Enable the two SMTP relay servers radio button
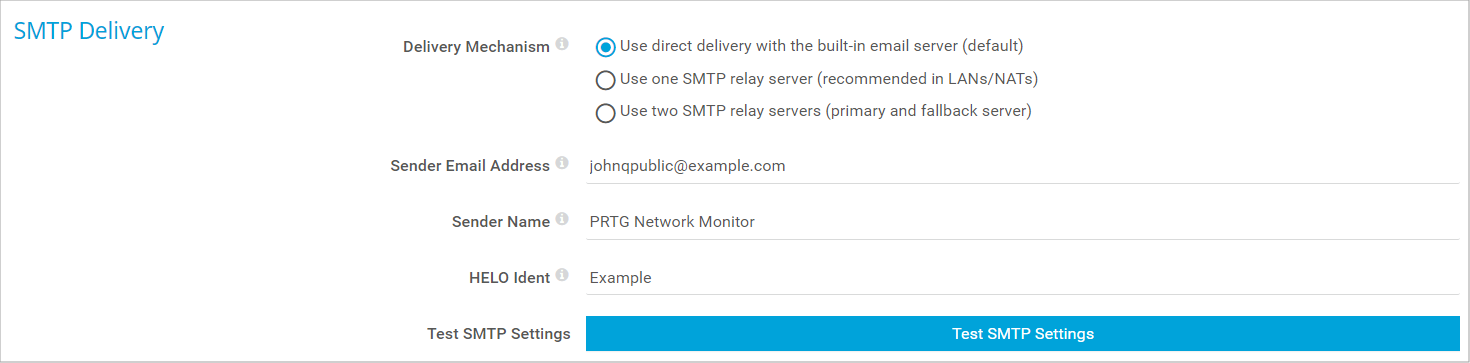1470x363 pixels. coord(605,113)
